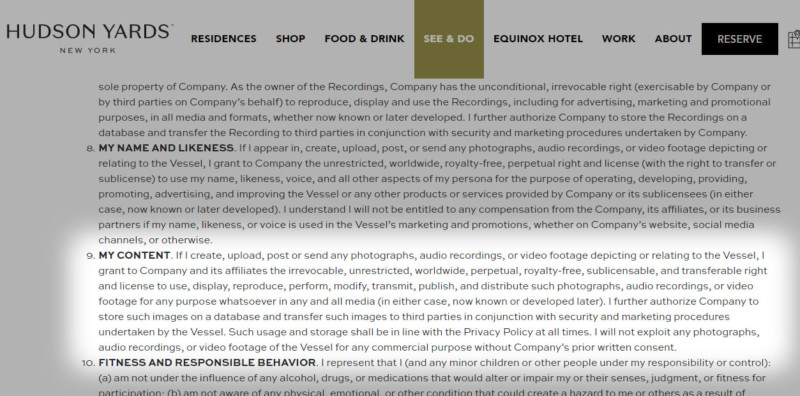Open the partially visible icon beside Reserve
Image resolution: width=800 pixels, height=396 pixels.
click(794, 39)
